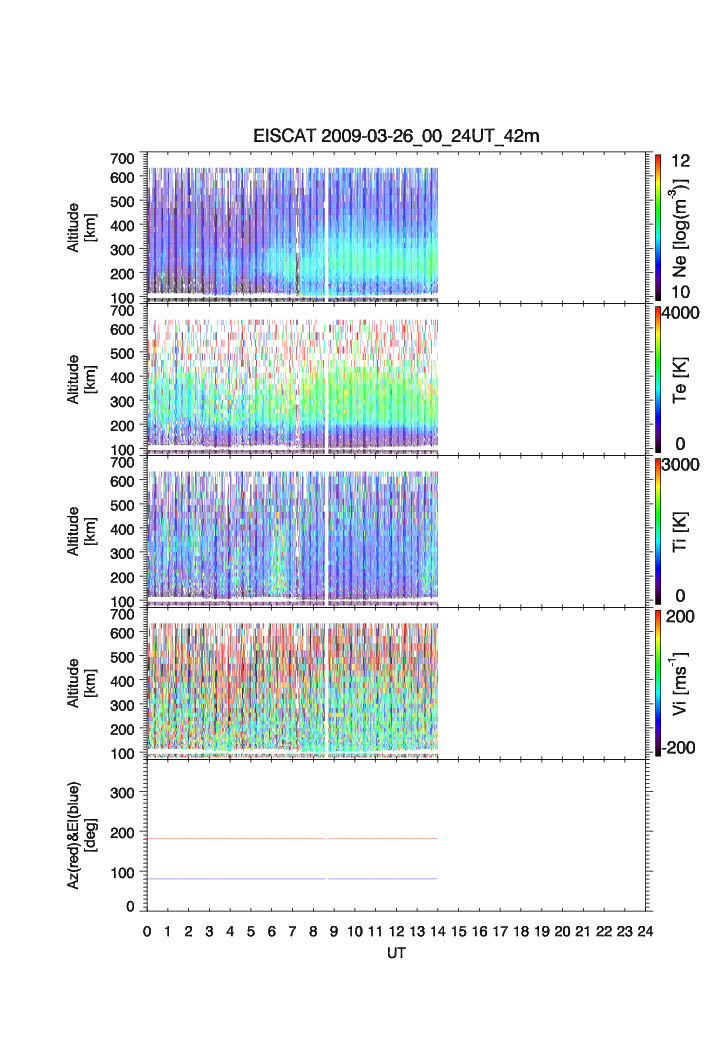Click the Ti ion temperature color bar

coord(658,530)
